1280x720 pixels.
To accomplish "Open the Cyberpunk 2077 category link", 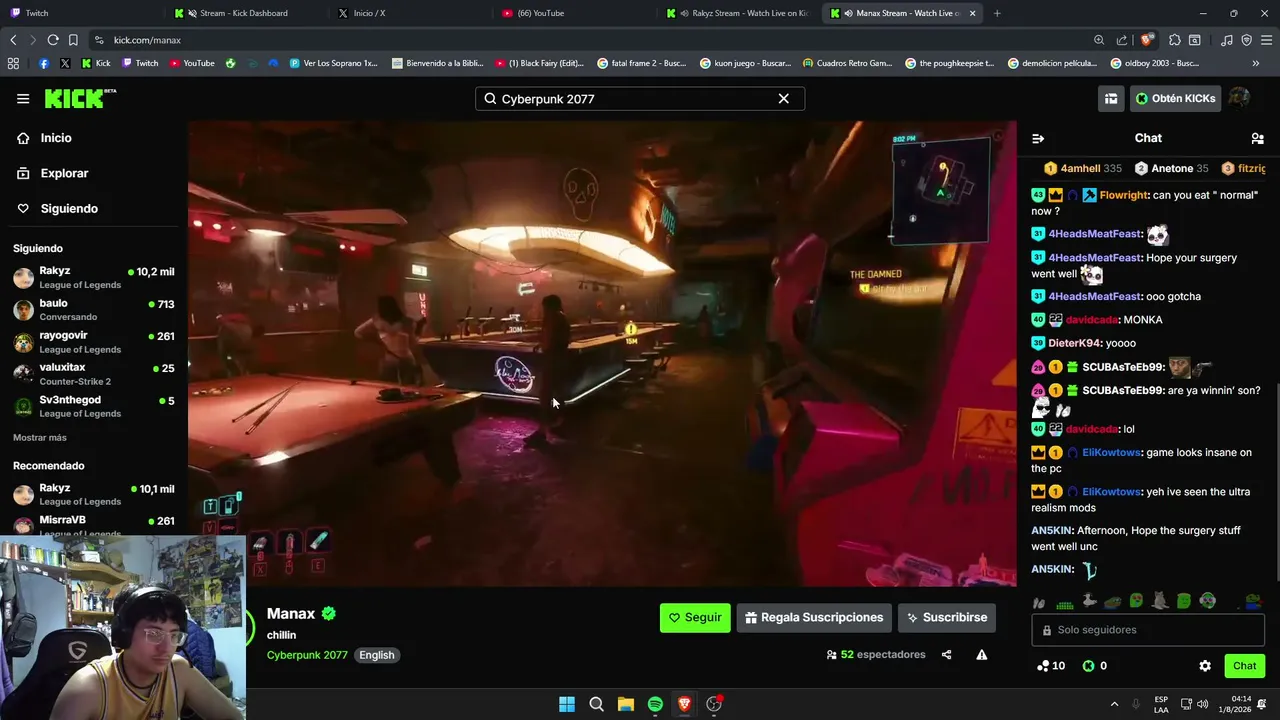I will (x=307, y=655).
